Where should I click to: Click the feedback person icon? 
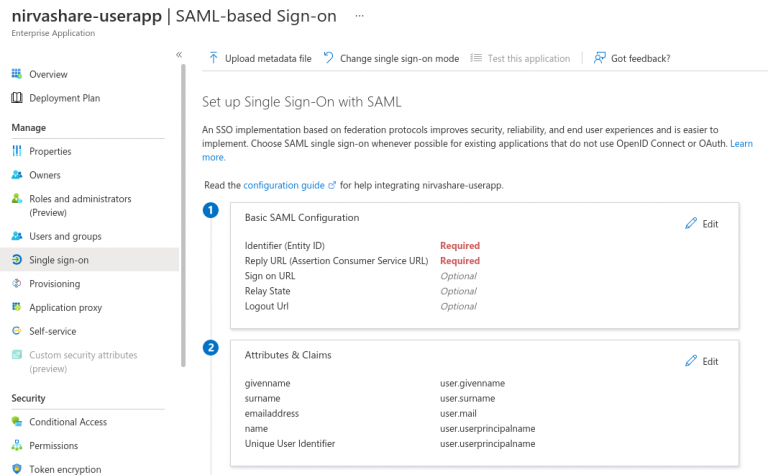coord(600,58)
